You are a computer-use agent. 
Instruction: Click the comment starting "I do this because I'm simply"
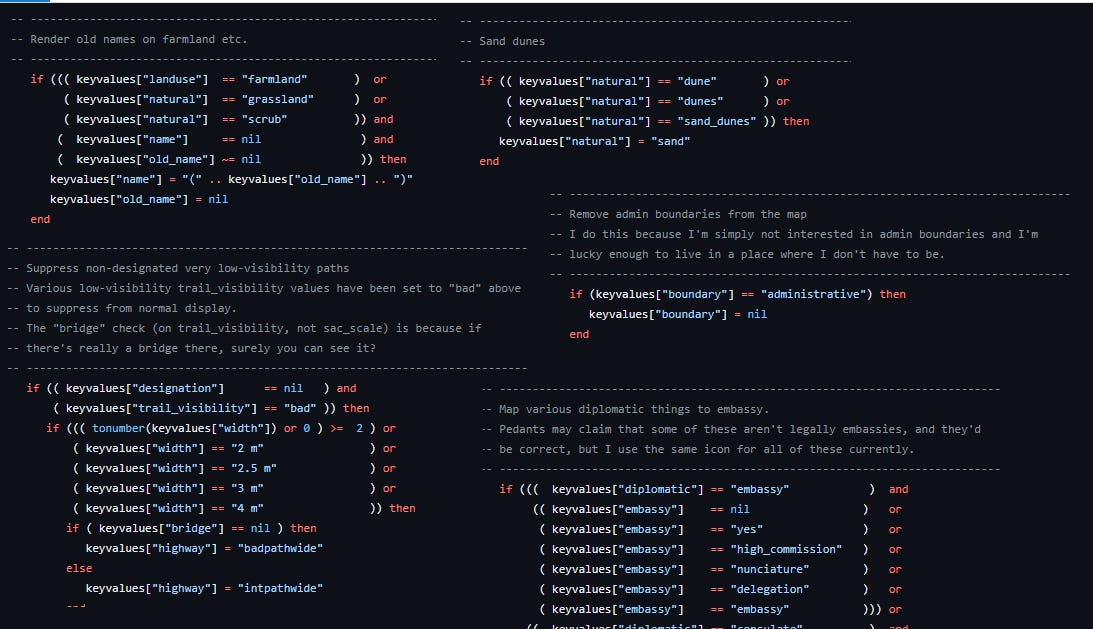(x=794, y=234)
